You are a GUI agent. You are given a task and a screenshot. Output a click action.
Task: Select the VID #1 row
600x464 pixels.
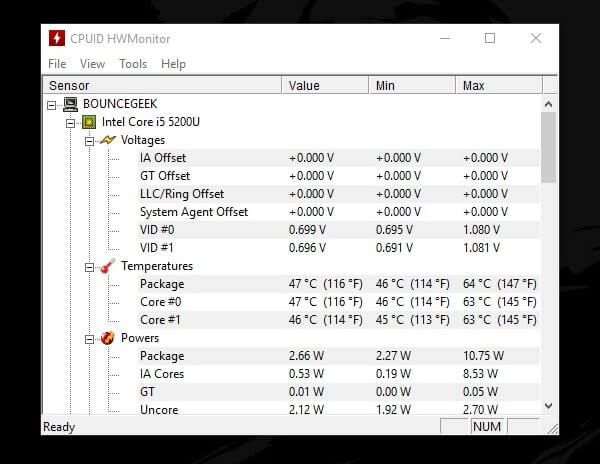(x=339, y=247)
